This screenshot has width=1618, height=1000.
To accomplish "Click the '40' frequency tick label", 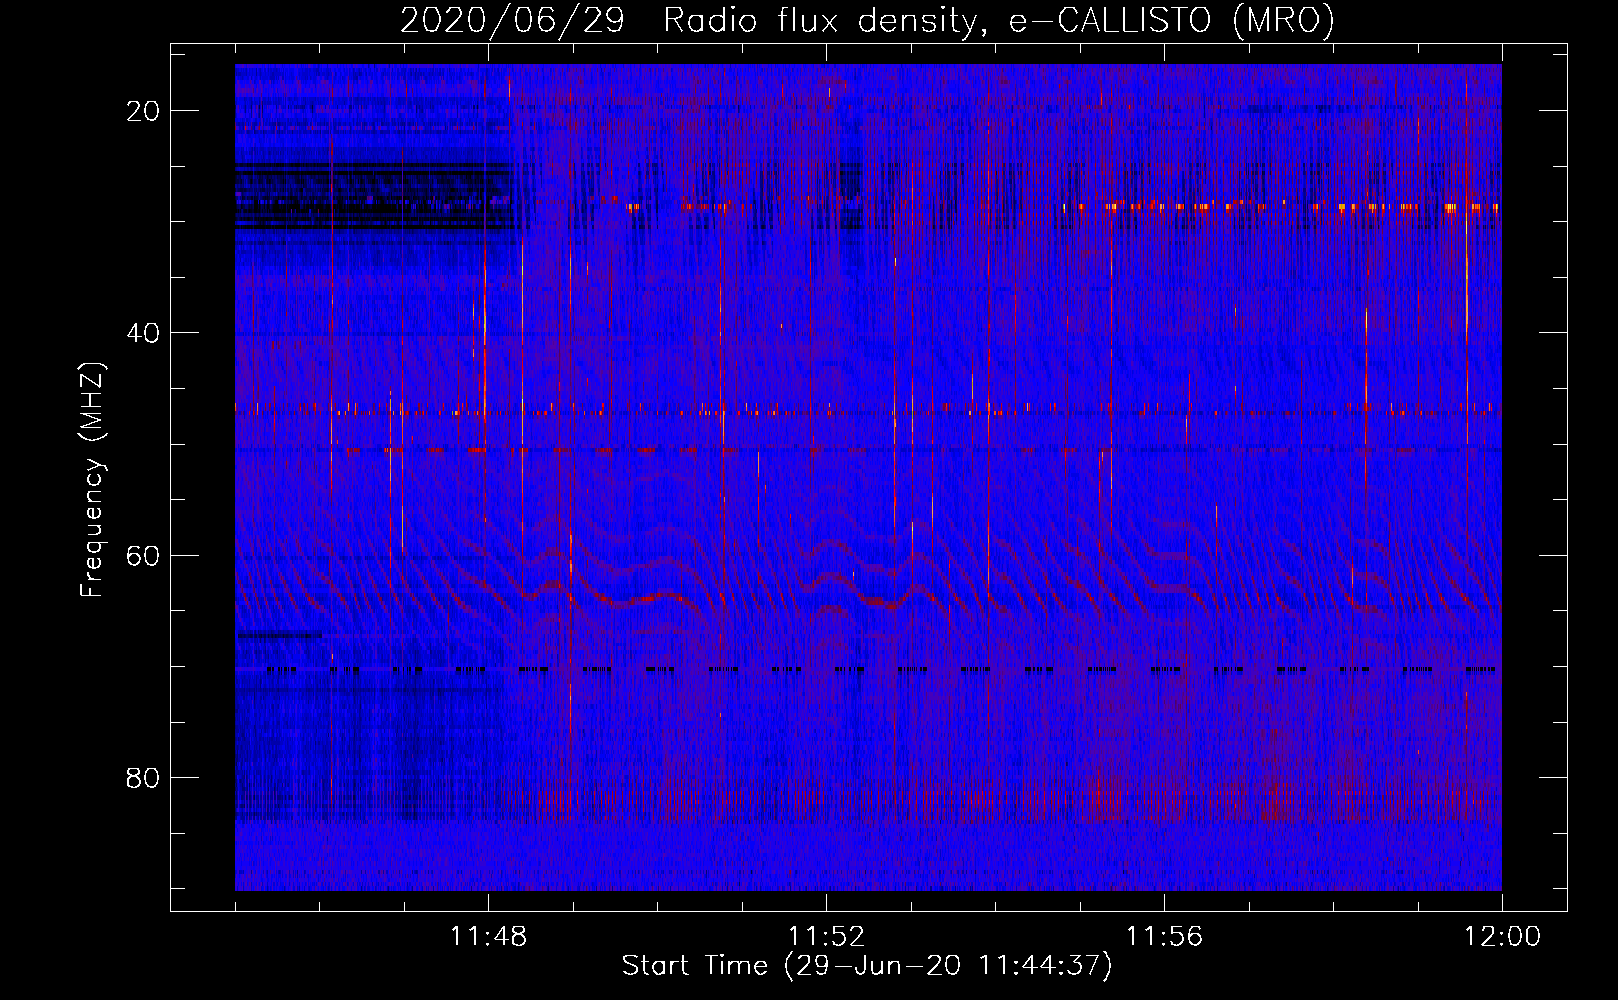I will (144, 333).
